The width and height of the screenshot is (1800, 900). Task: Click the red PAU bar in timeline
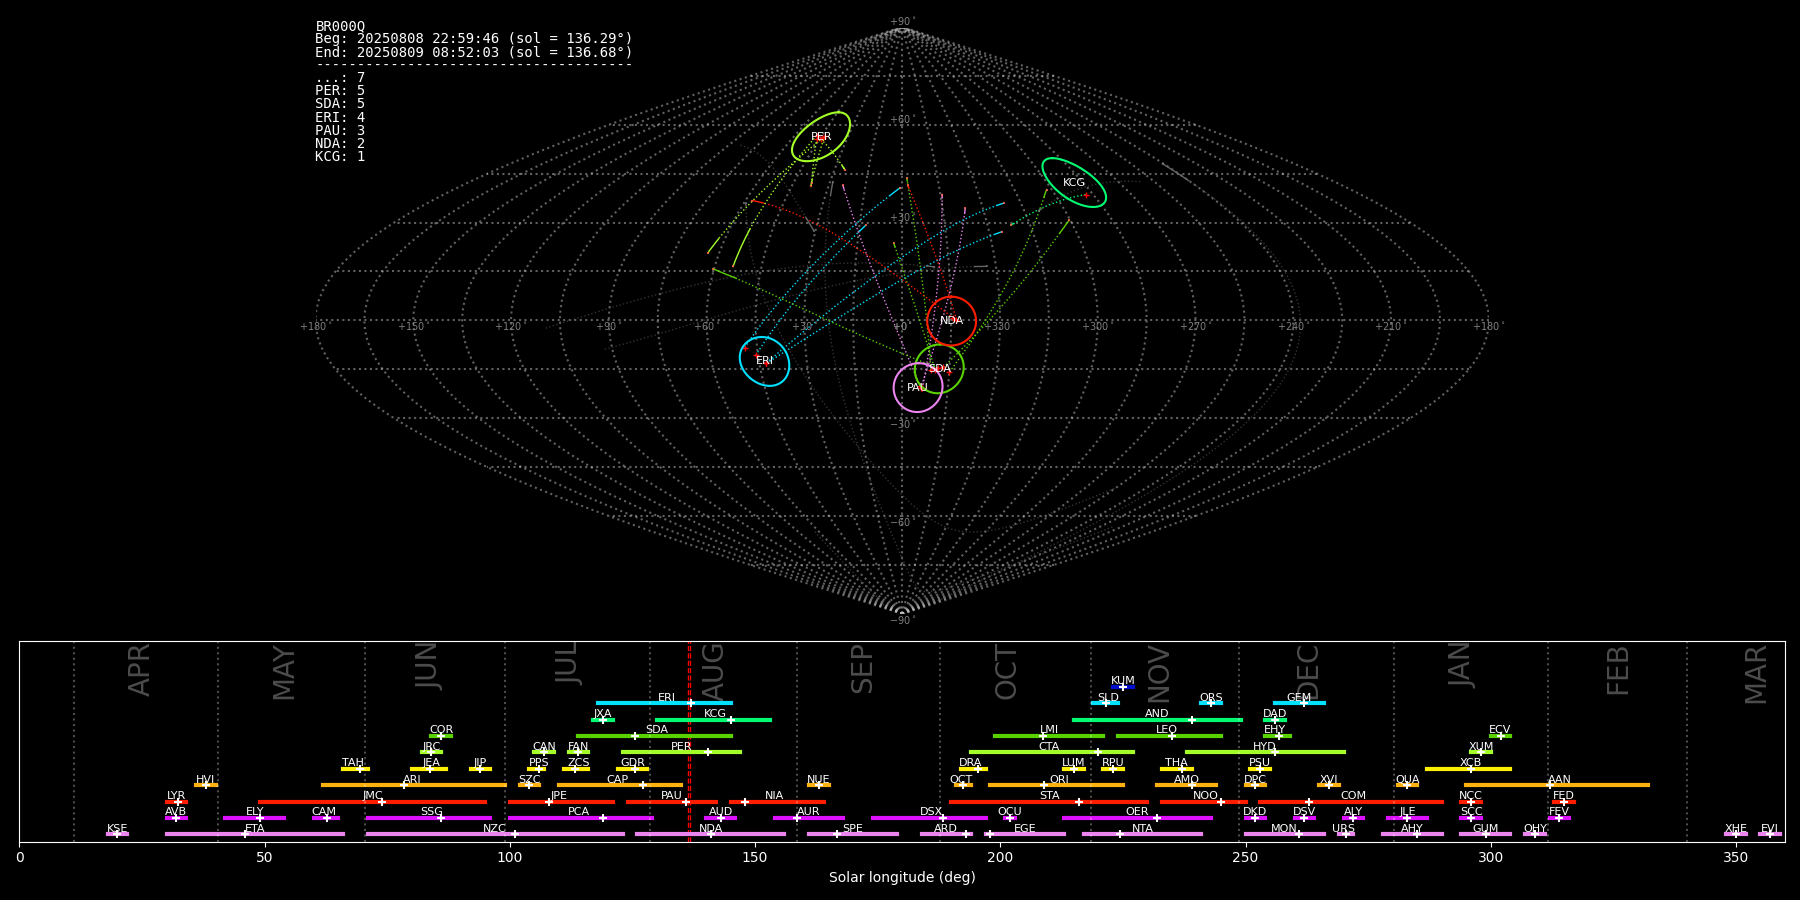coord(672,802)
